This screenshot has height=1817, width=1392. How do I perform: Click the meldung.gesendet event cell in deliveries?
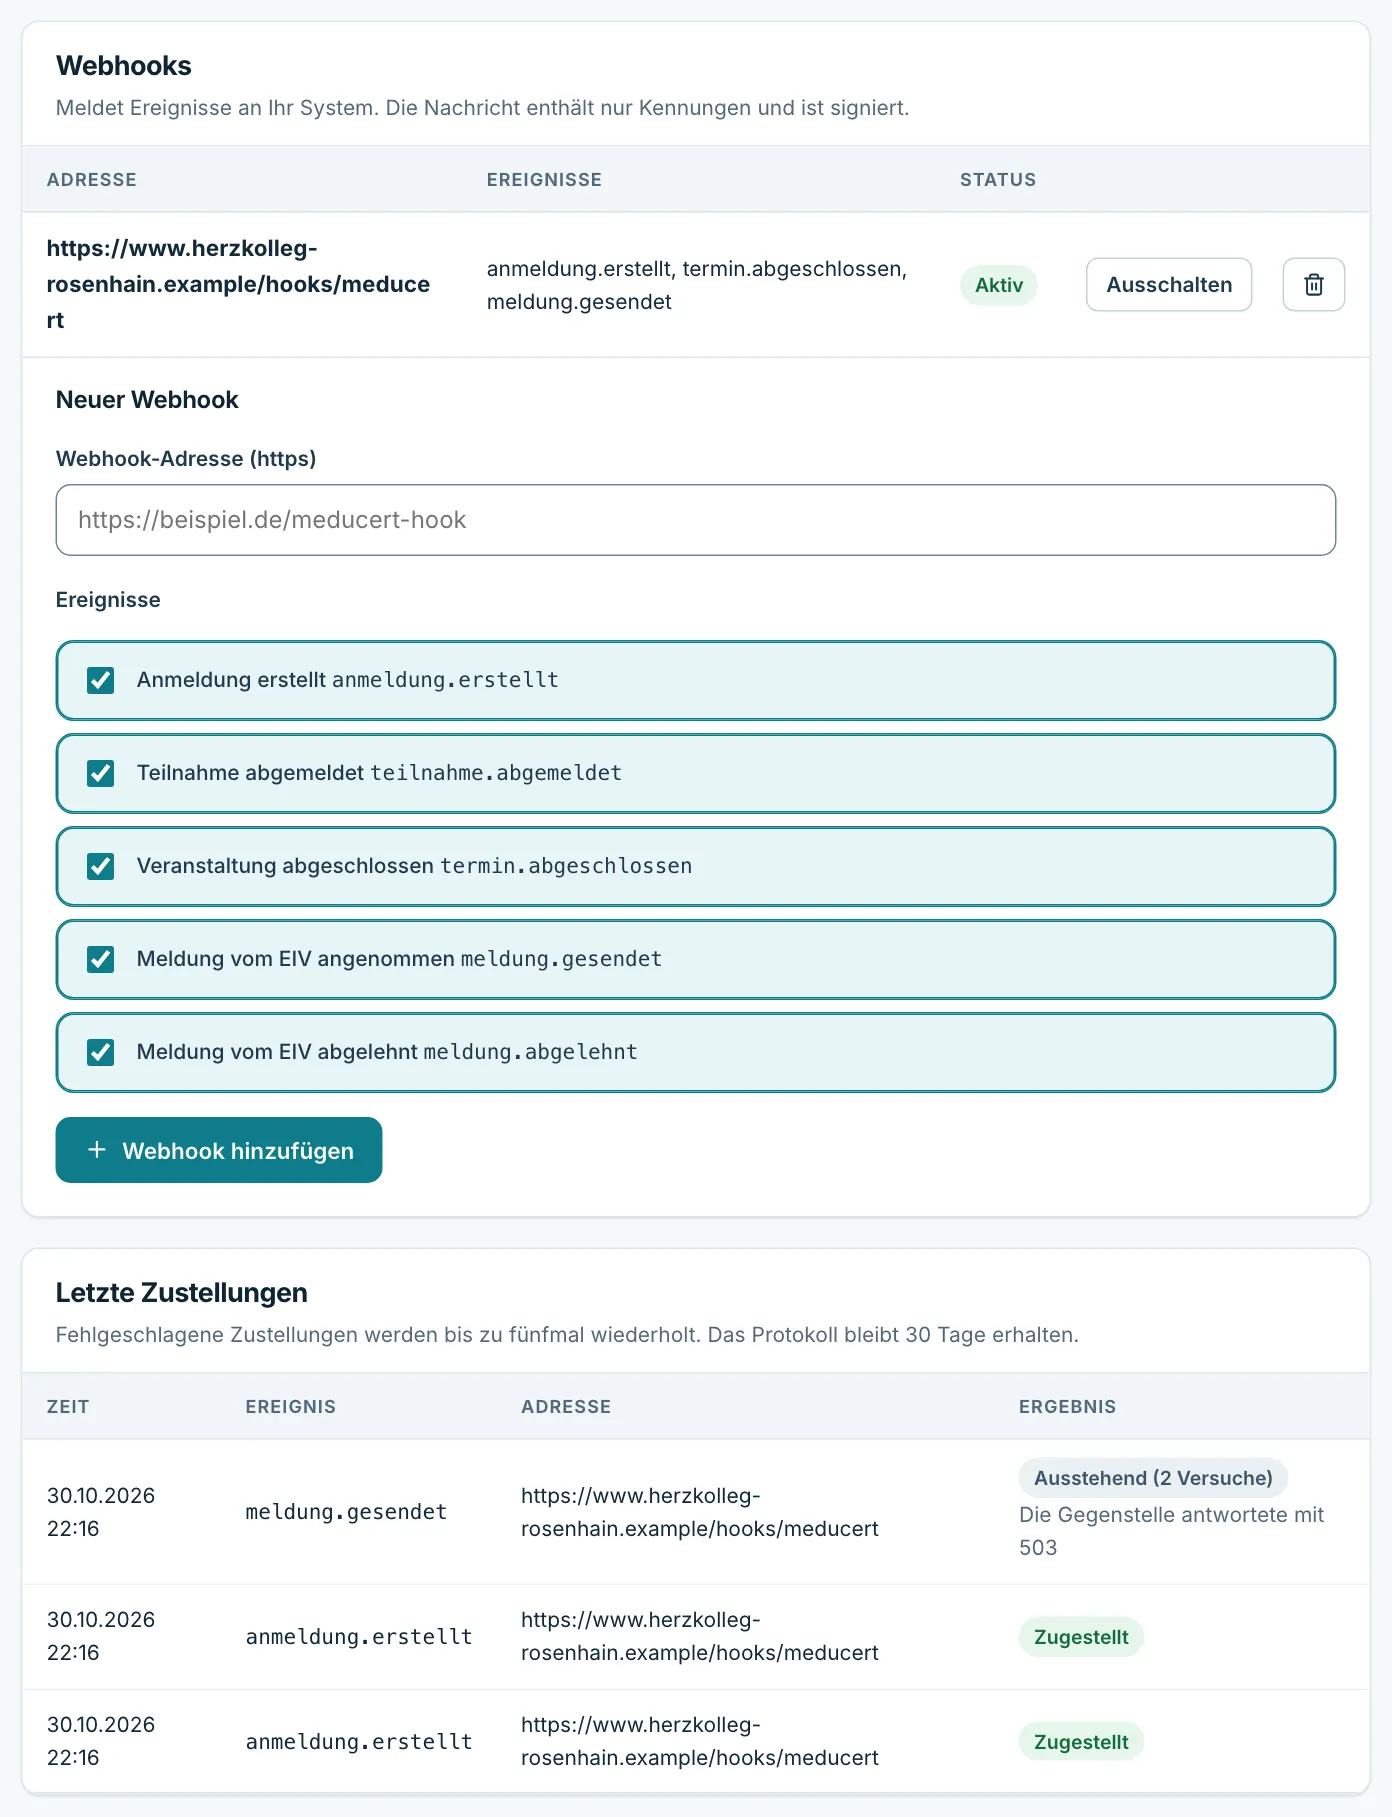tap(346, 1512)
